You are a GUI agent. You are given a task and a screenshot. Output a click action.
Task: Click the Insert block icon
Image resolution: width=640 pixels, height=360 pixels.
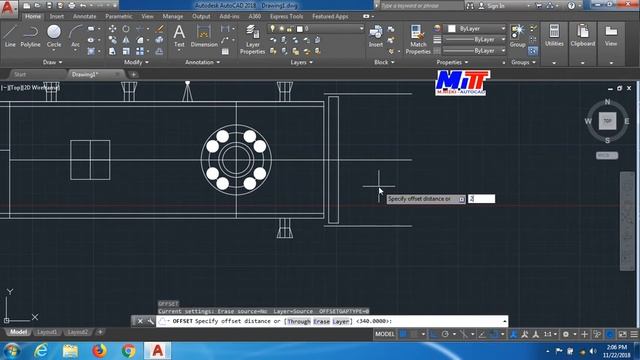tap(376, 36)
